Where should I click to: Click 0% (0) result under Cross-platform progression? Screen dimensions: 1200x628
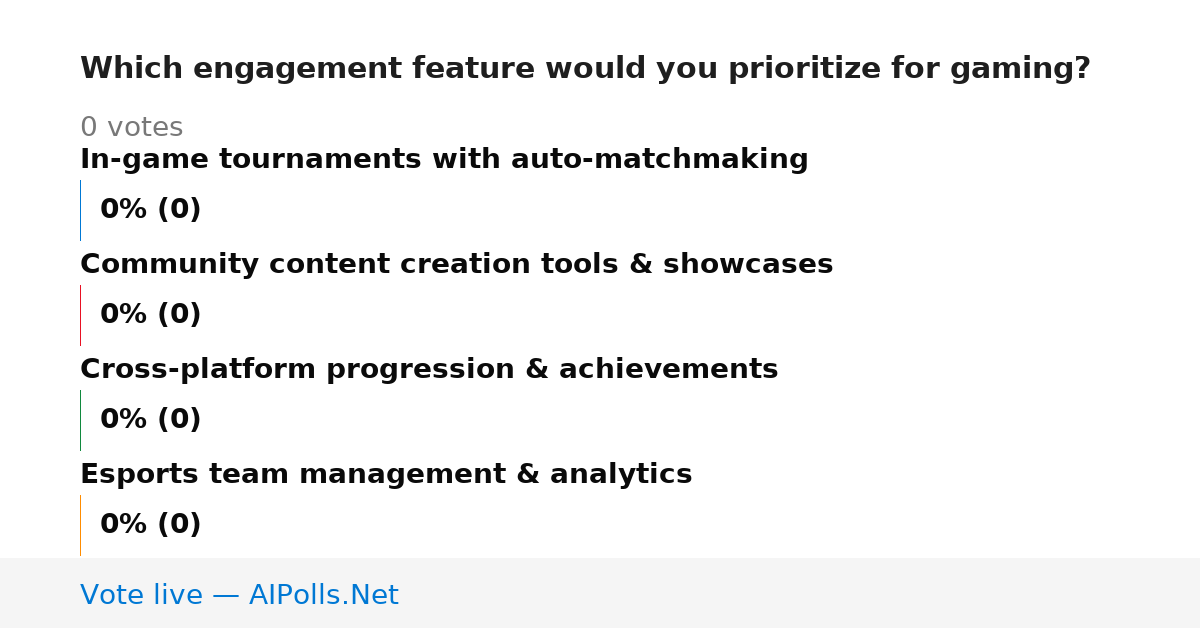pyautogui.click(x=151, y=420)
